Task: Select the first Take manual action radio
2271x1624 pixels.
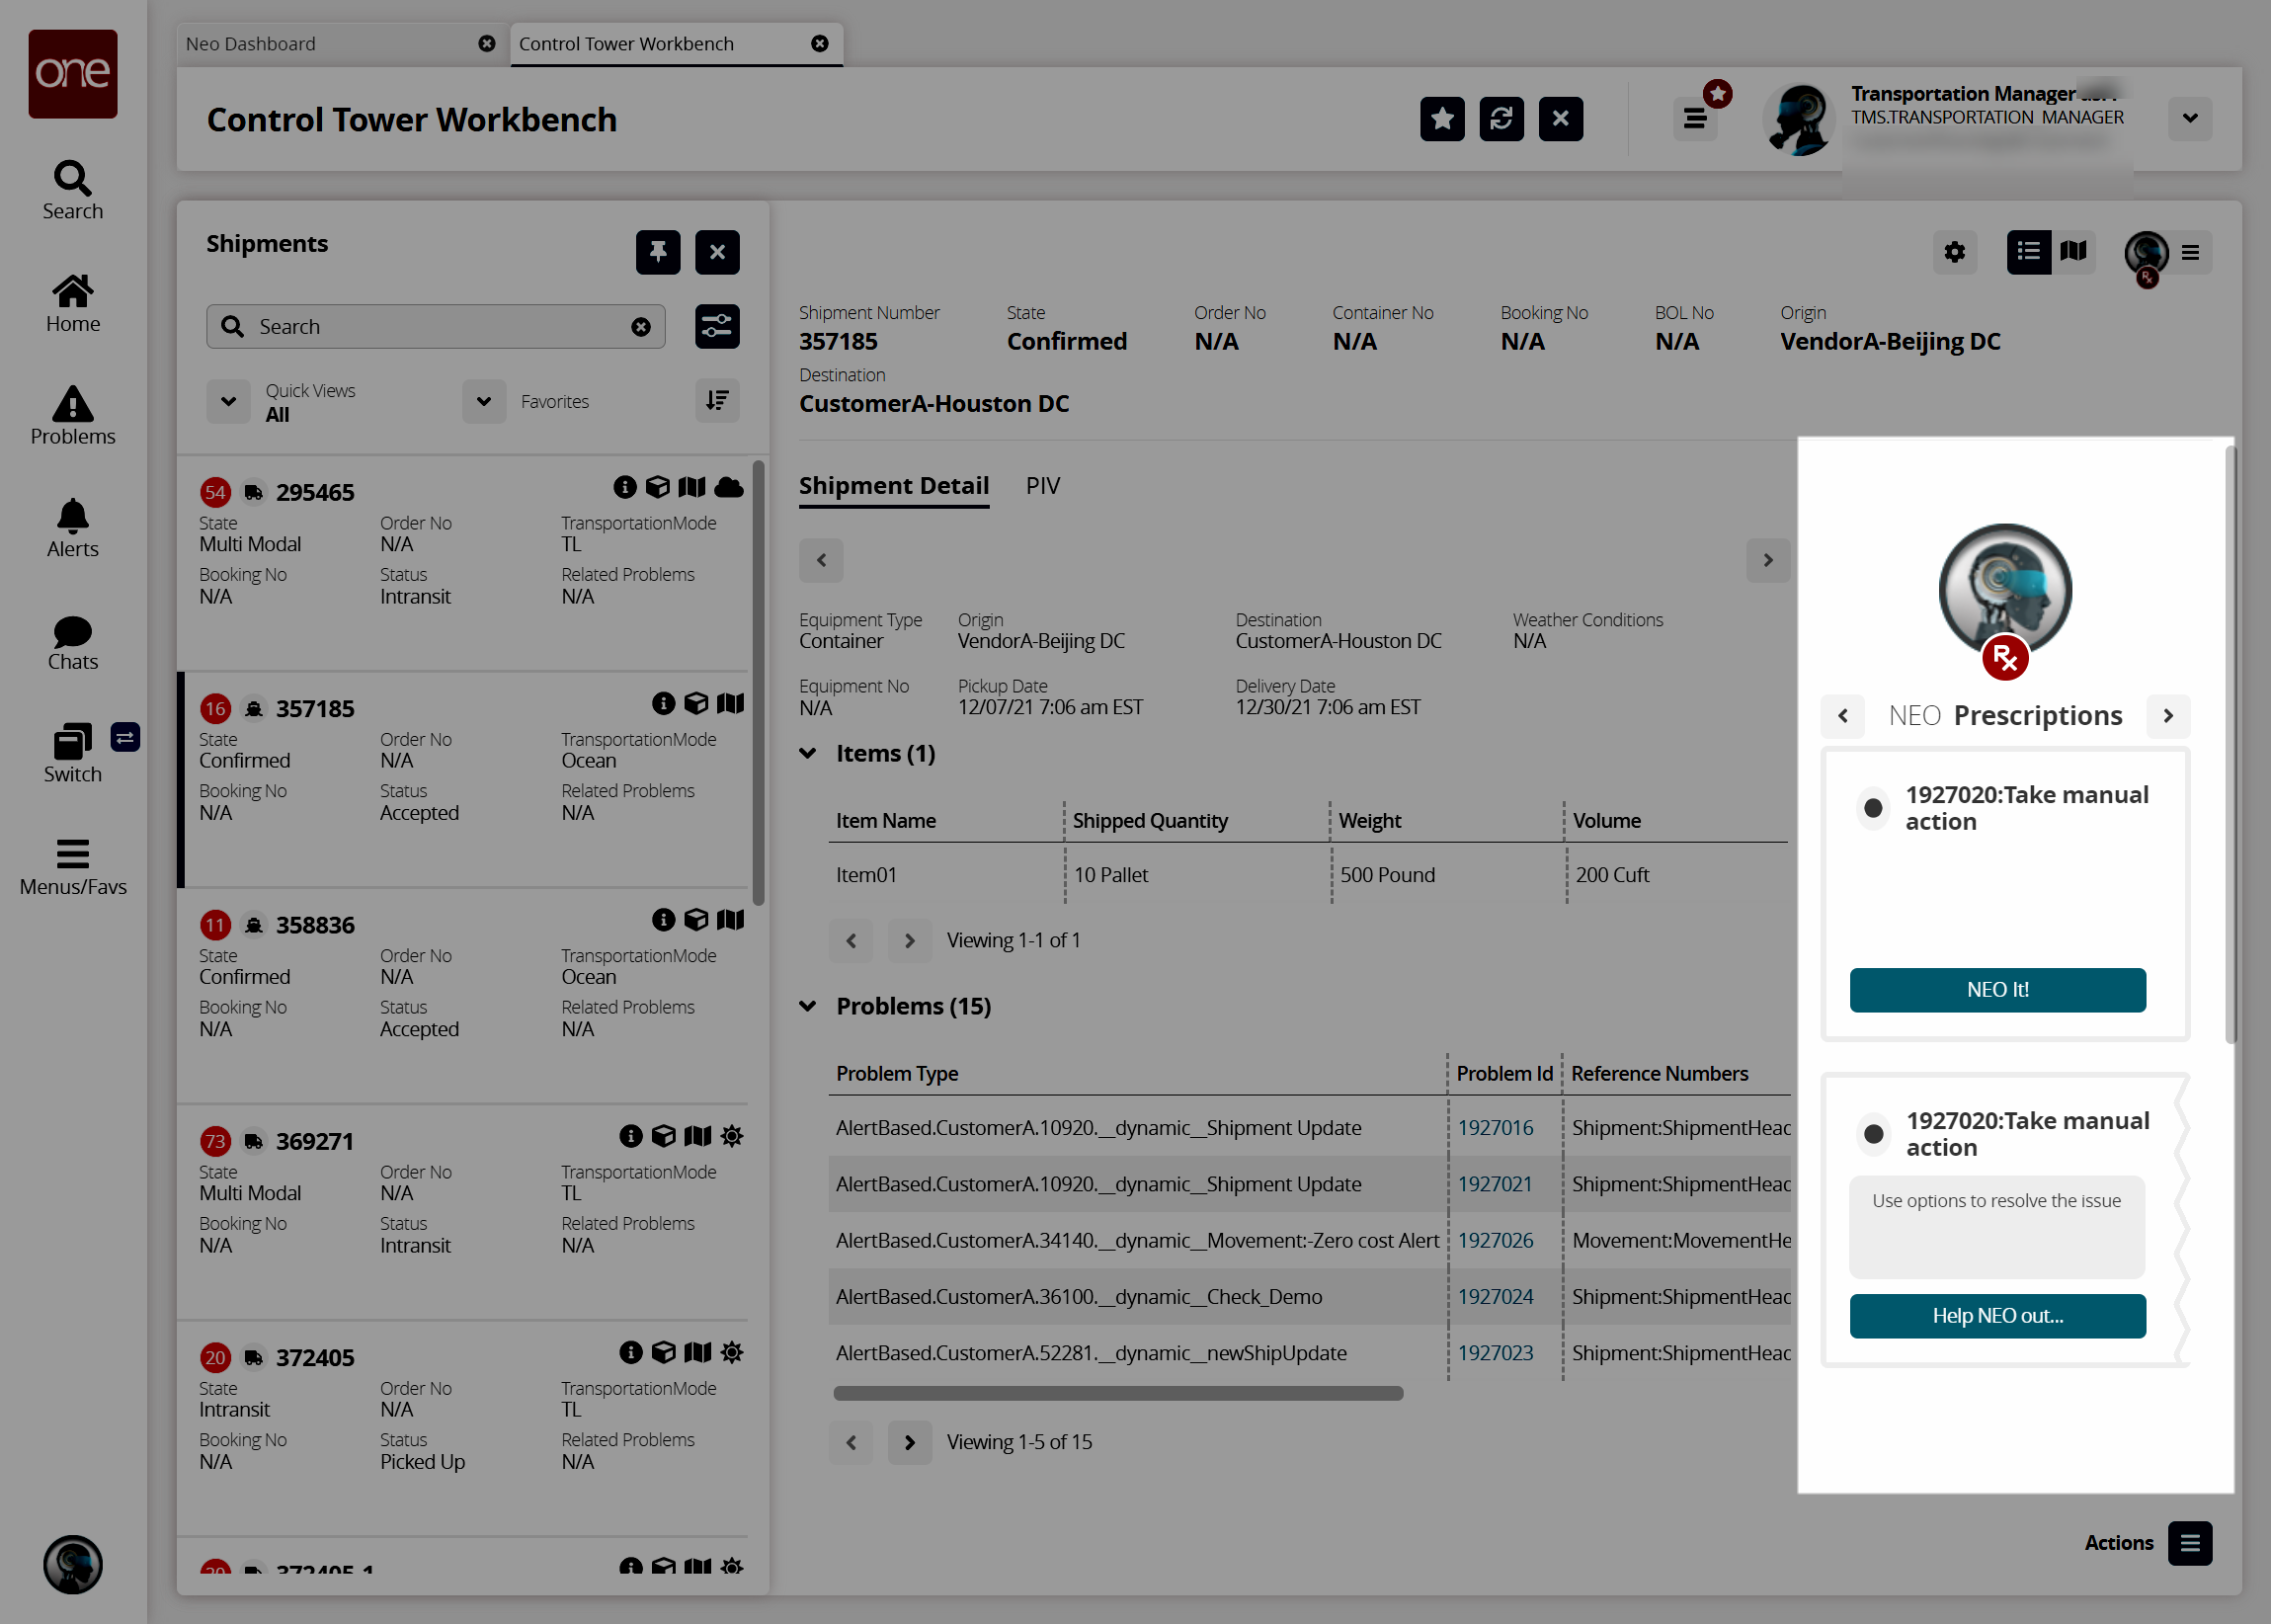Action: coord(1873,807)
